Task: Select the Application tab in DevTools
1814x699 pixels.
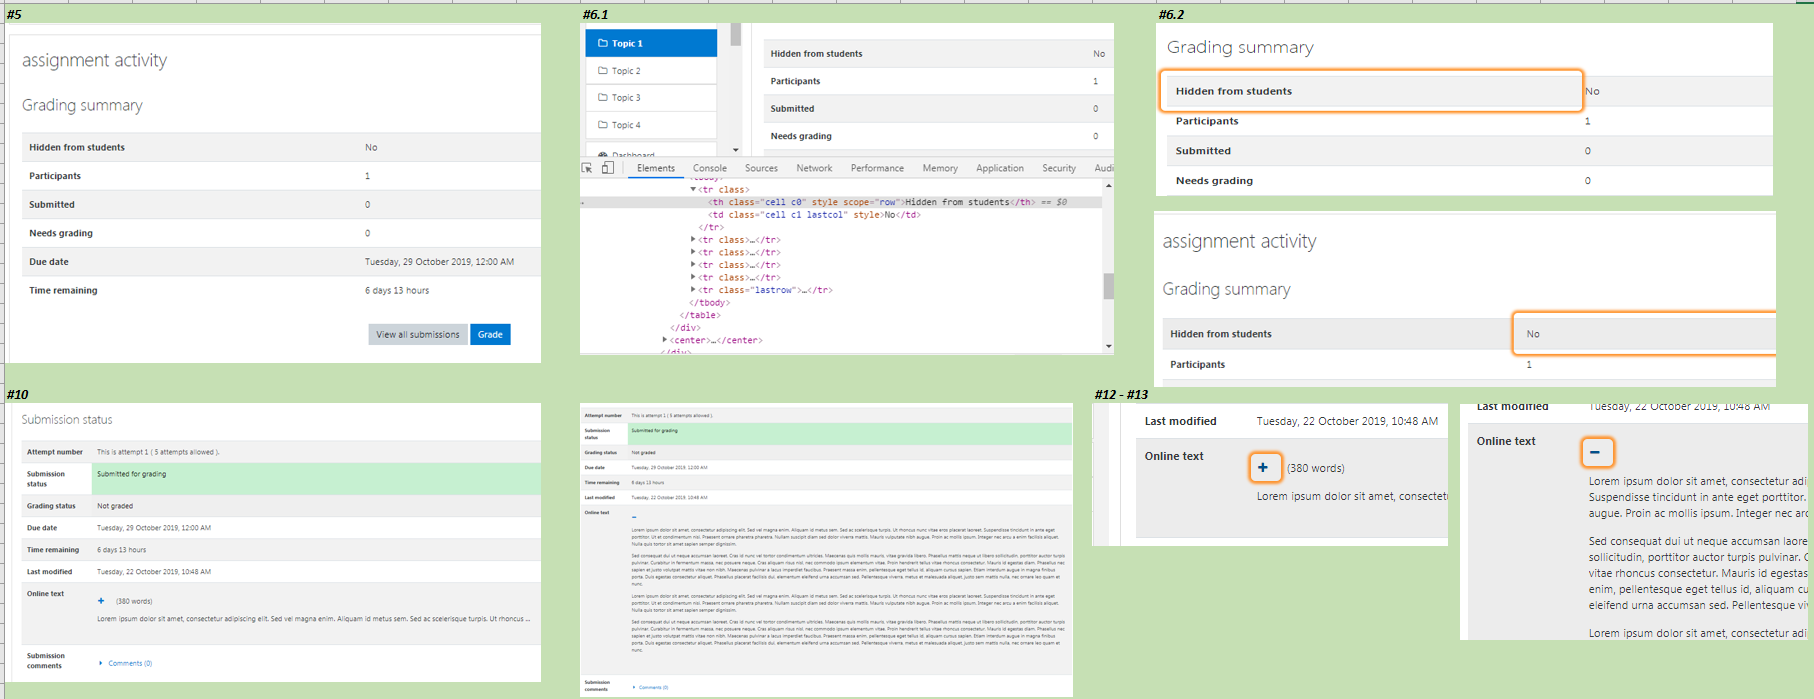Action: (x=1000, y=168)
